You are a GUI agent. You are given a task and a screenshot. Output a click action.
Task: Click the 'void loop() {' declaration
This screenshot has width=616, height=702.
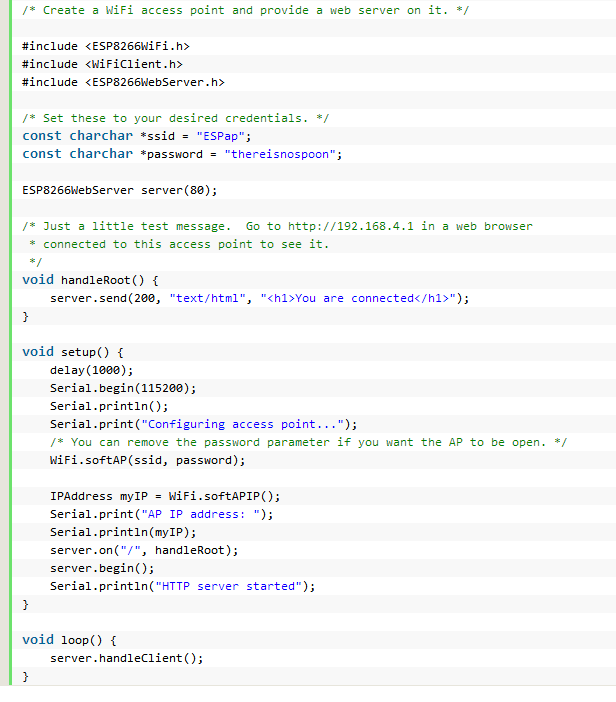click(69, 640)
